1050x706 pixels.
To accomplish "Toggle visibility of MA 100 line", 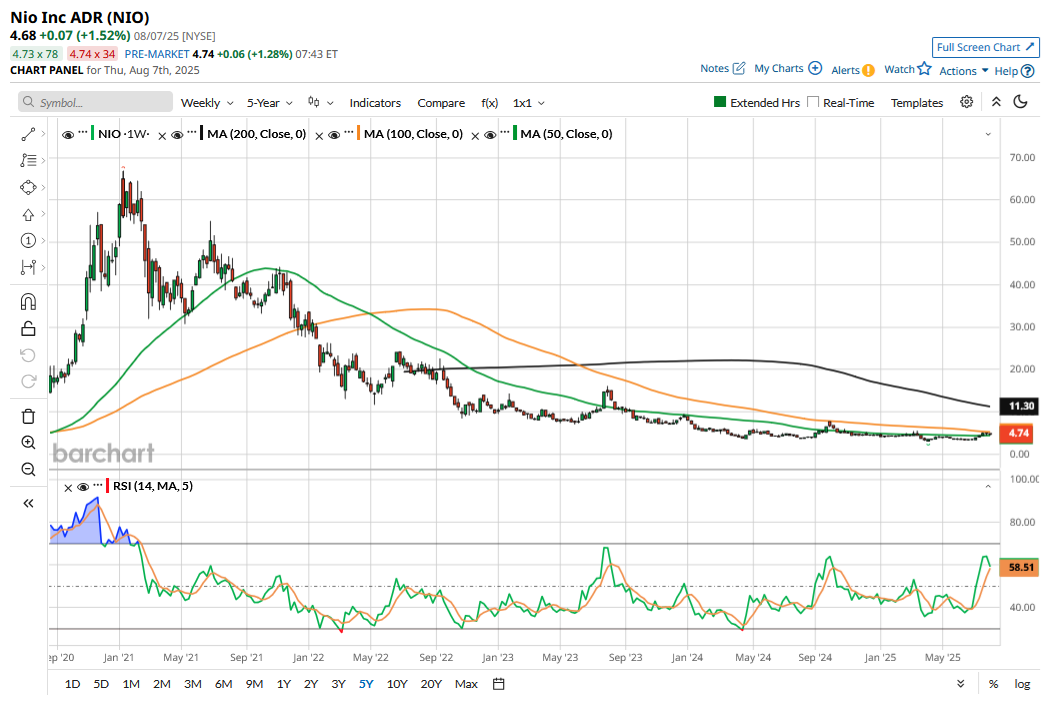I will click(334, 135).
